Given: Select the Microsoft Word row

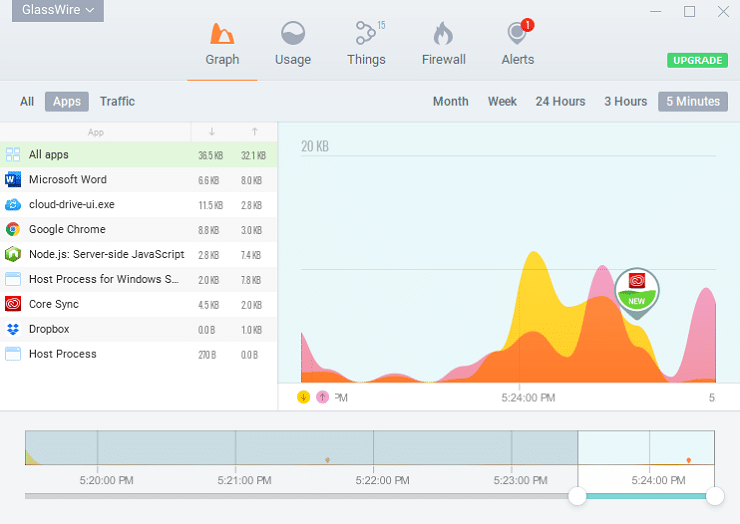Looking at the screenshot, I should click(x=138, y=179).
